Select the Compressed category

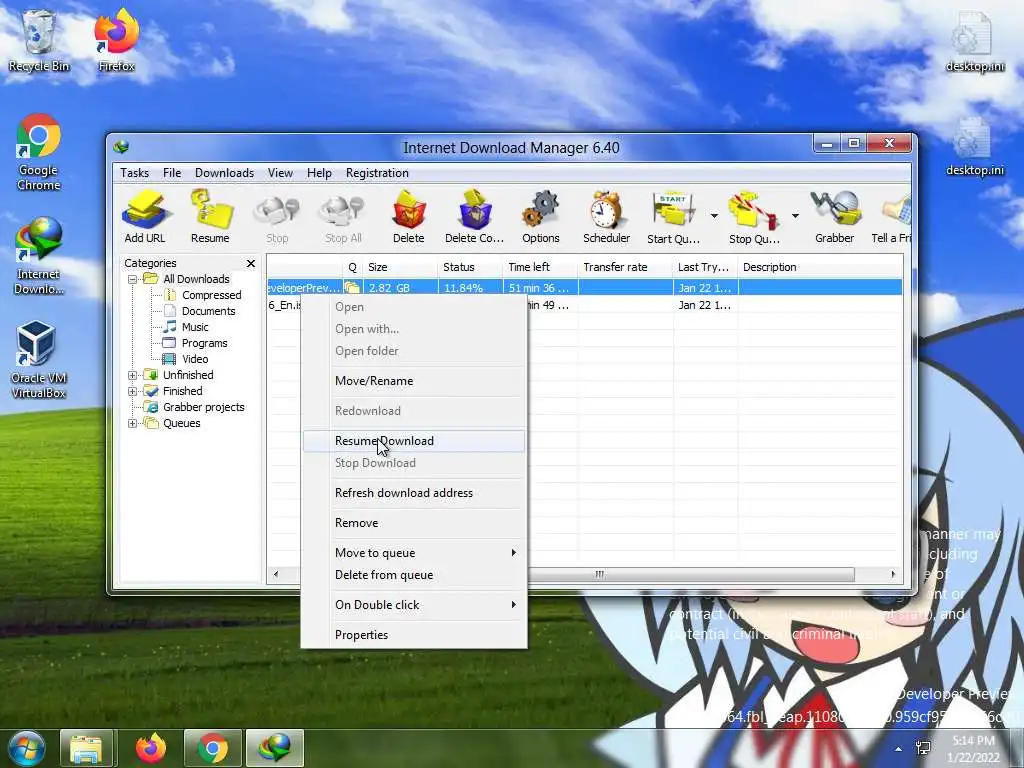pos(212,295)
